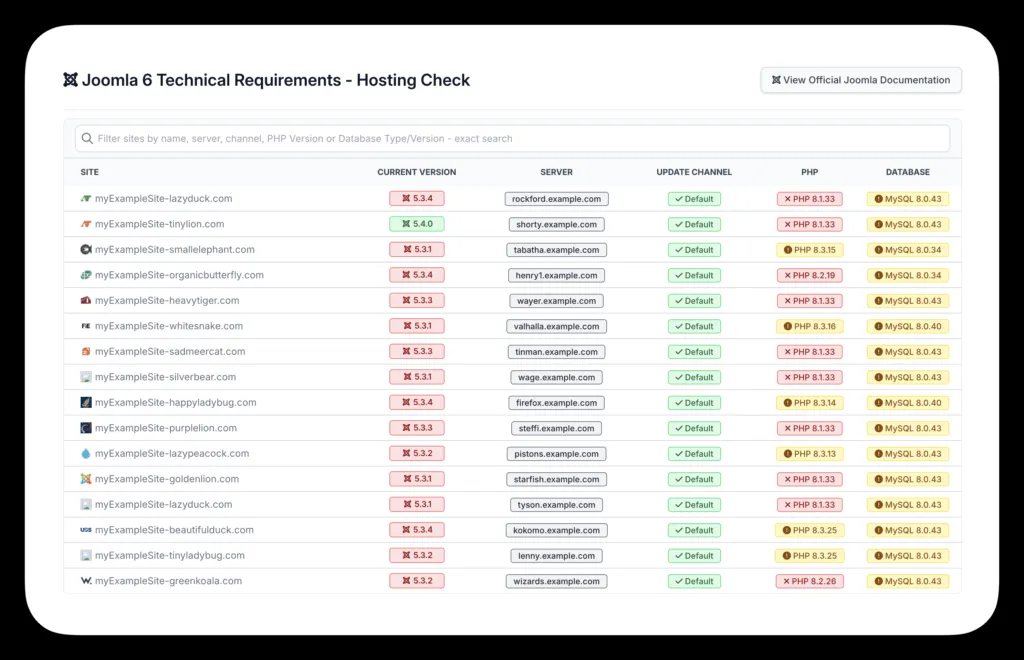
Task: Open View Official Joomla Documentation
Action: (861, 80)
